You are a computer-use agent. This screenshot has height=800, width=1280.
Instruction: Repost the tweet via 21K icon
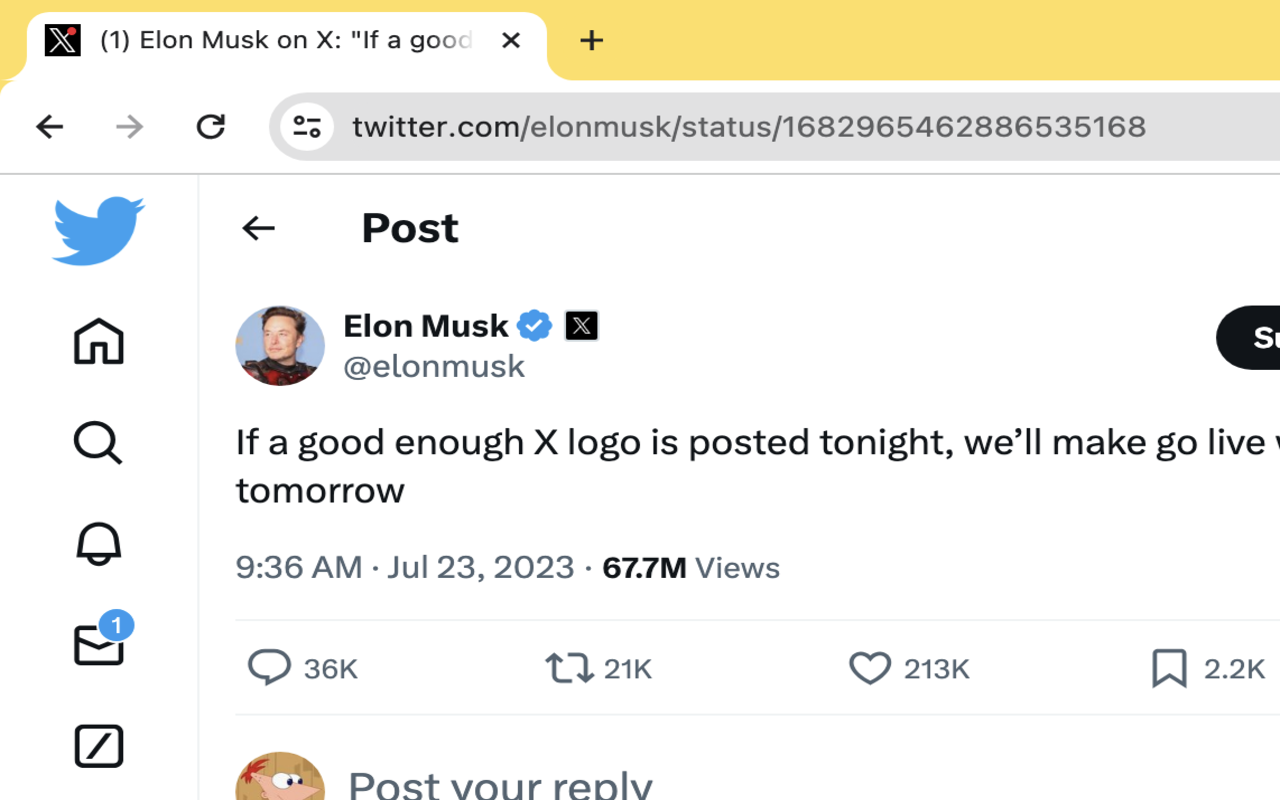click(569, 667)
